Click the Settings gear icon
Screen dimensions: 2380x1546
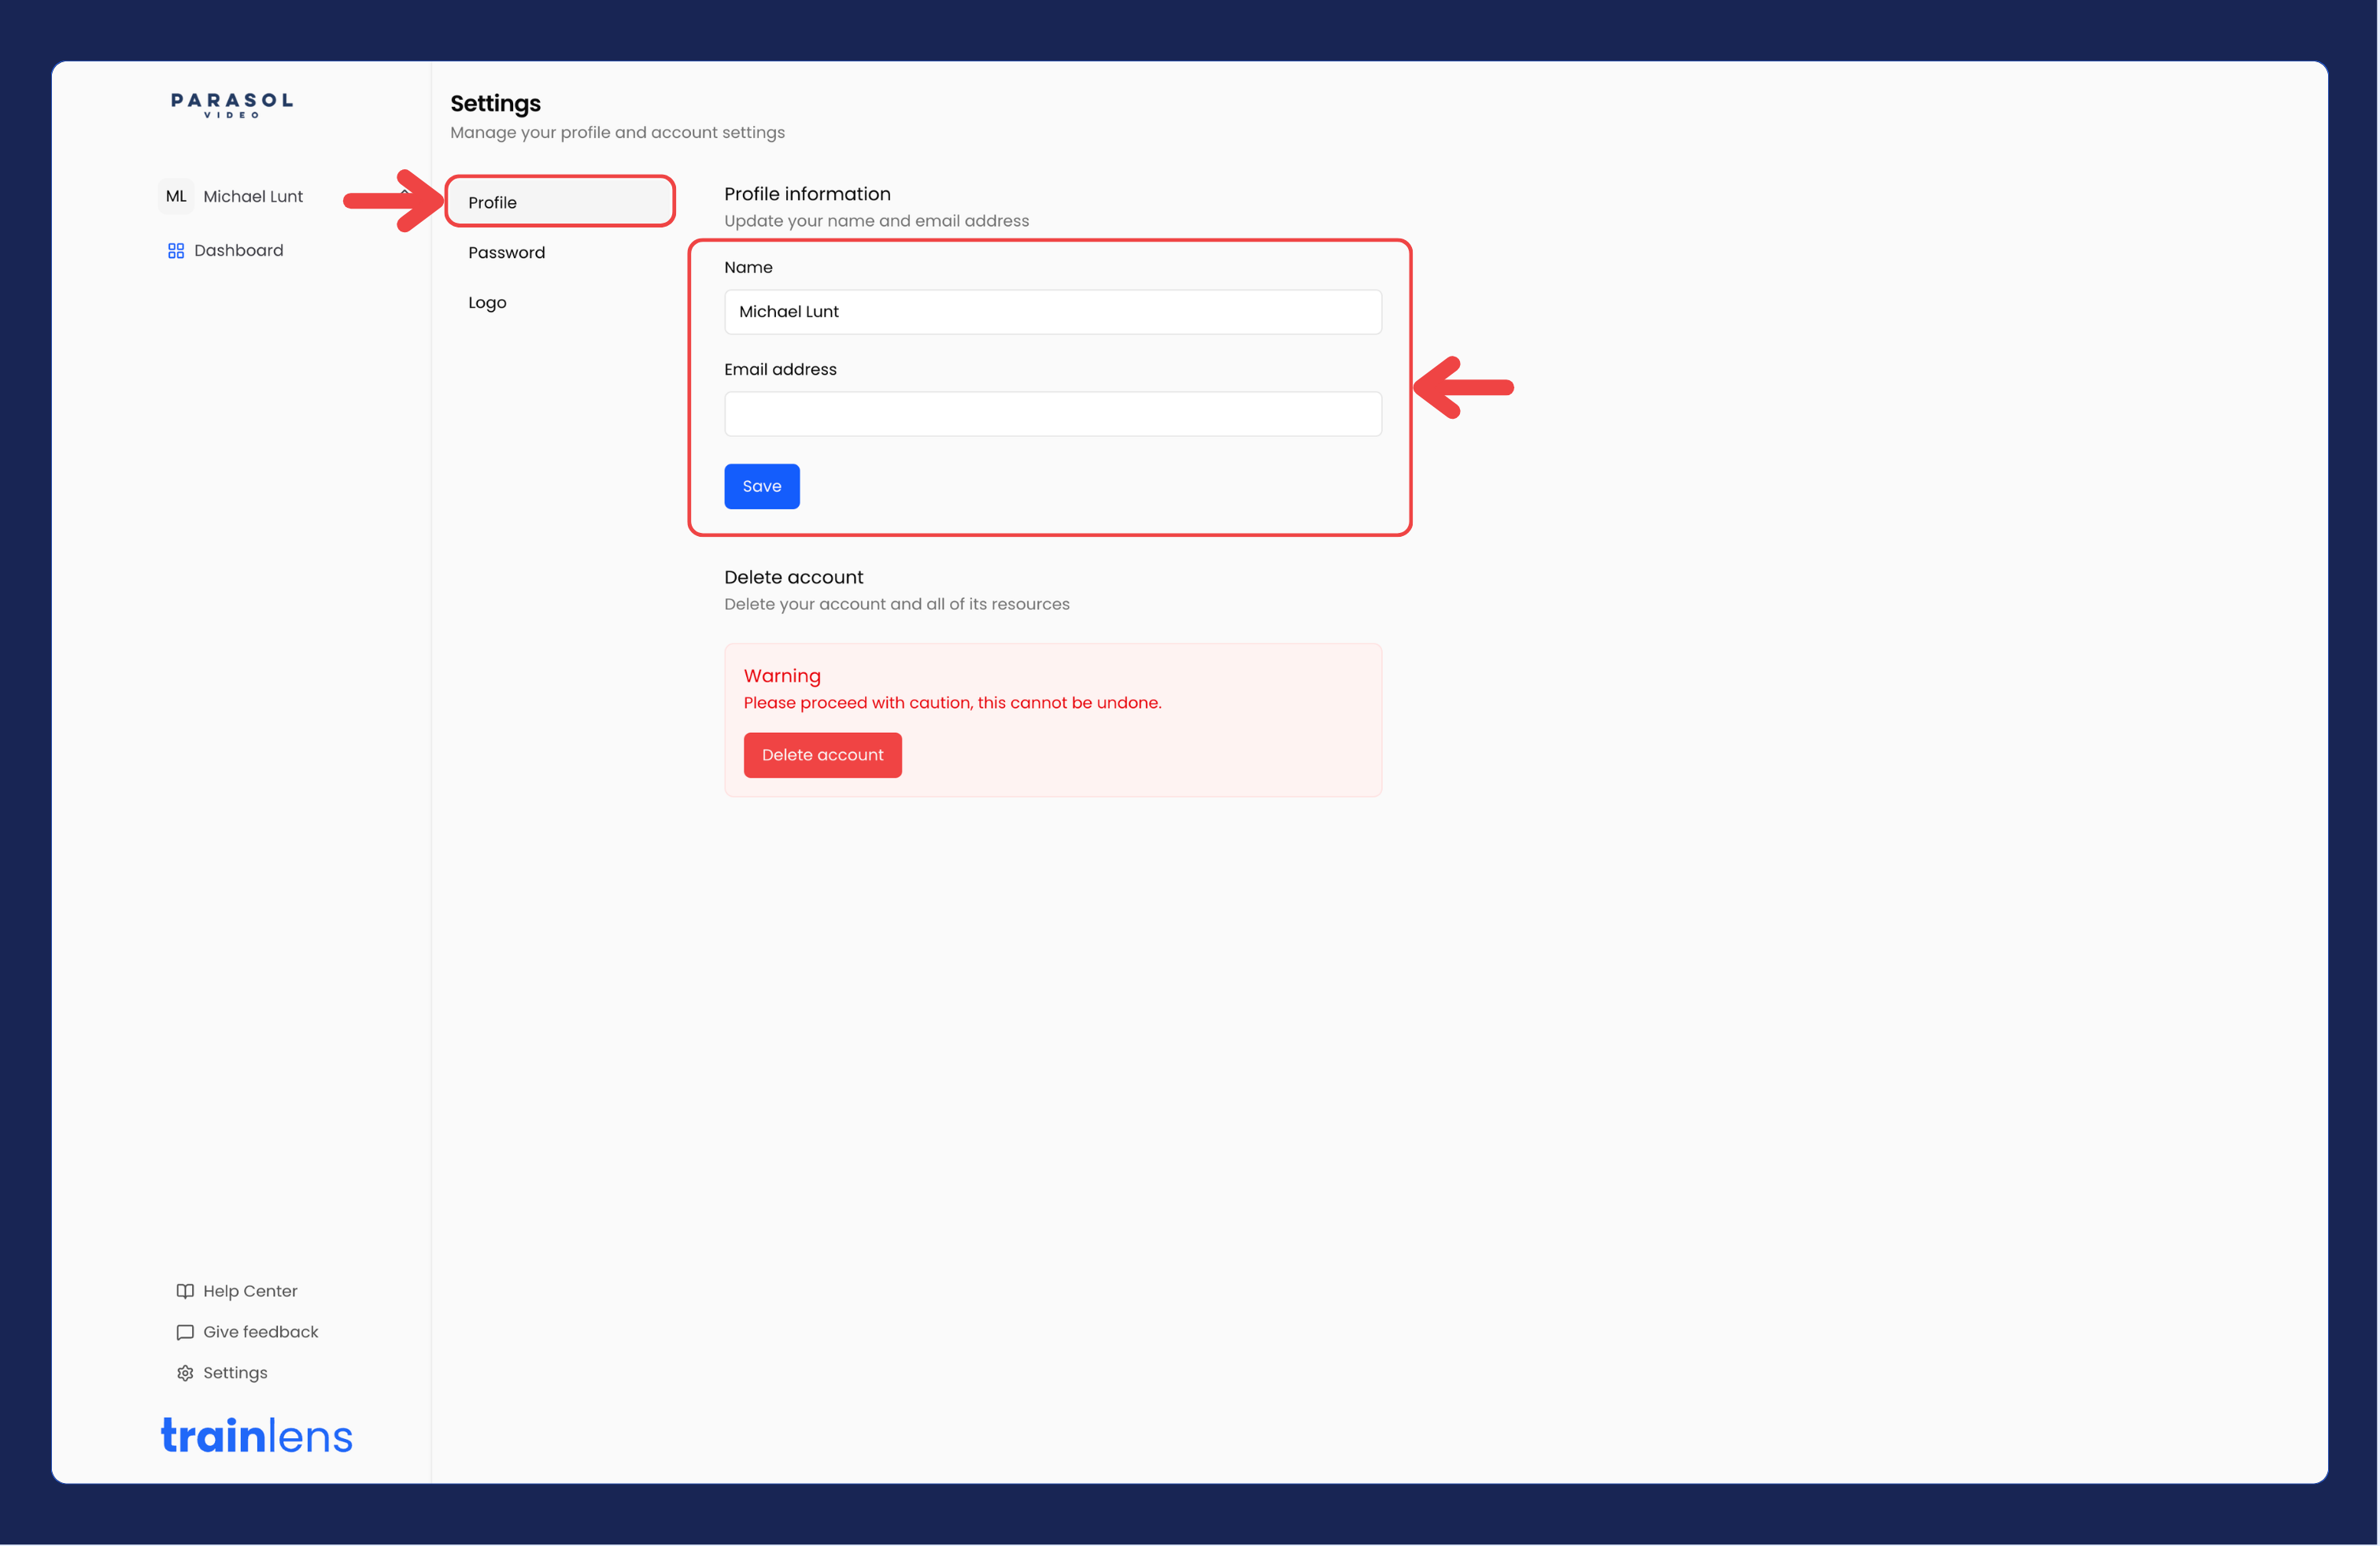(x=185, y=1374)
